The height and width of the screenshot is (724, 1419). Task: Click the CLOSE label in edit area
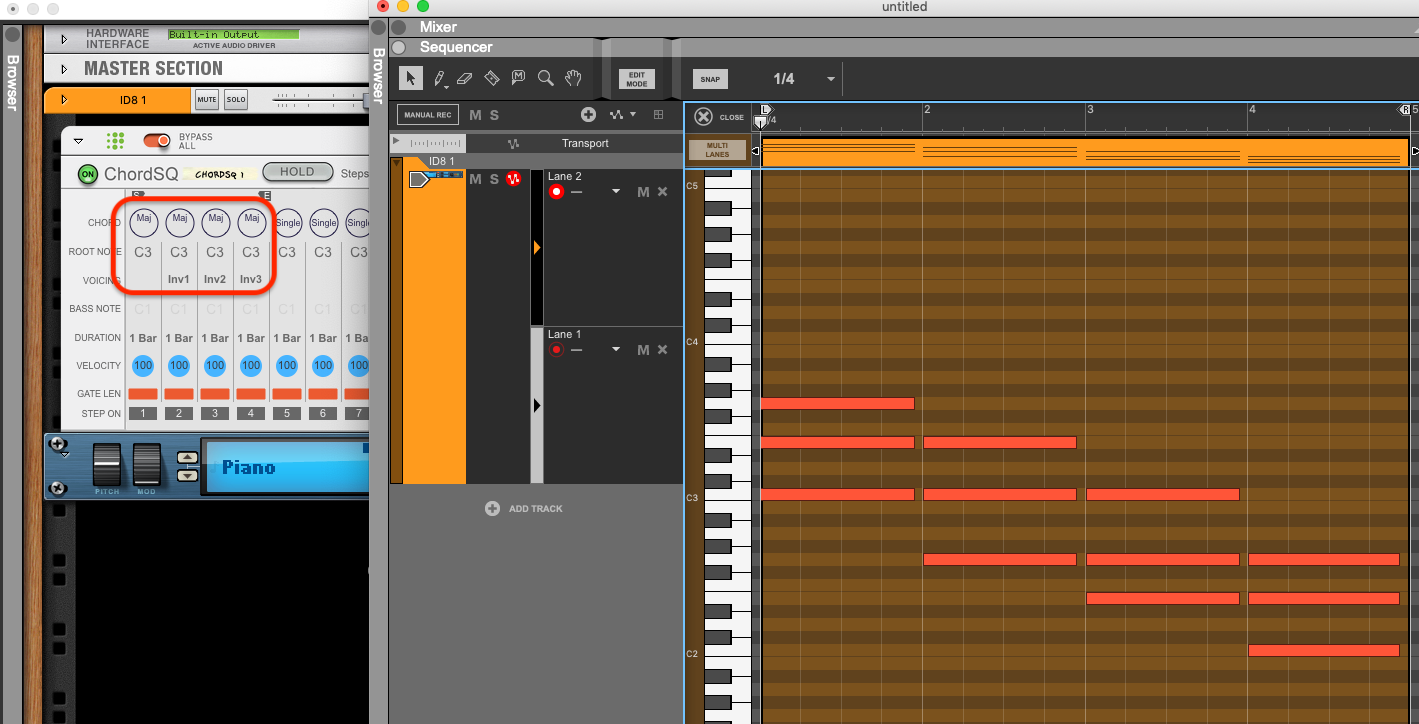[x=732, y=117]
